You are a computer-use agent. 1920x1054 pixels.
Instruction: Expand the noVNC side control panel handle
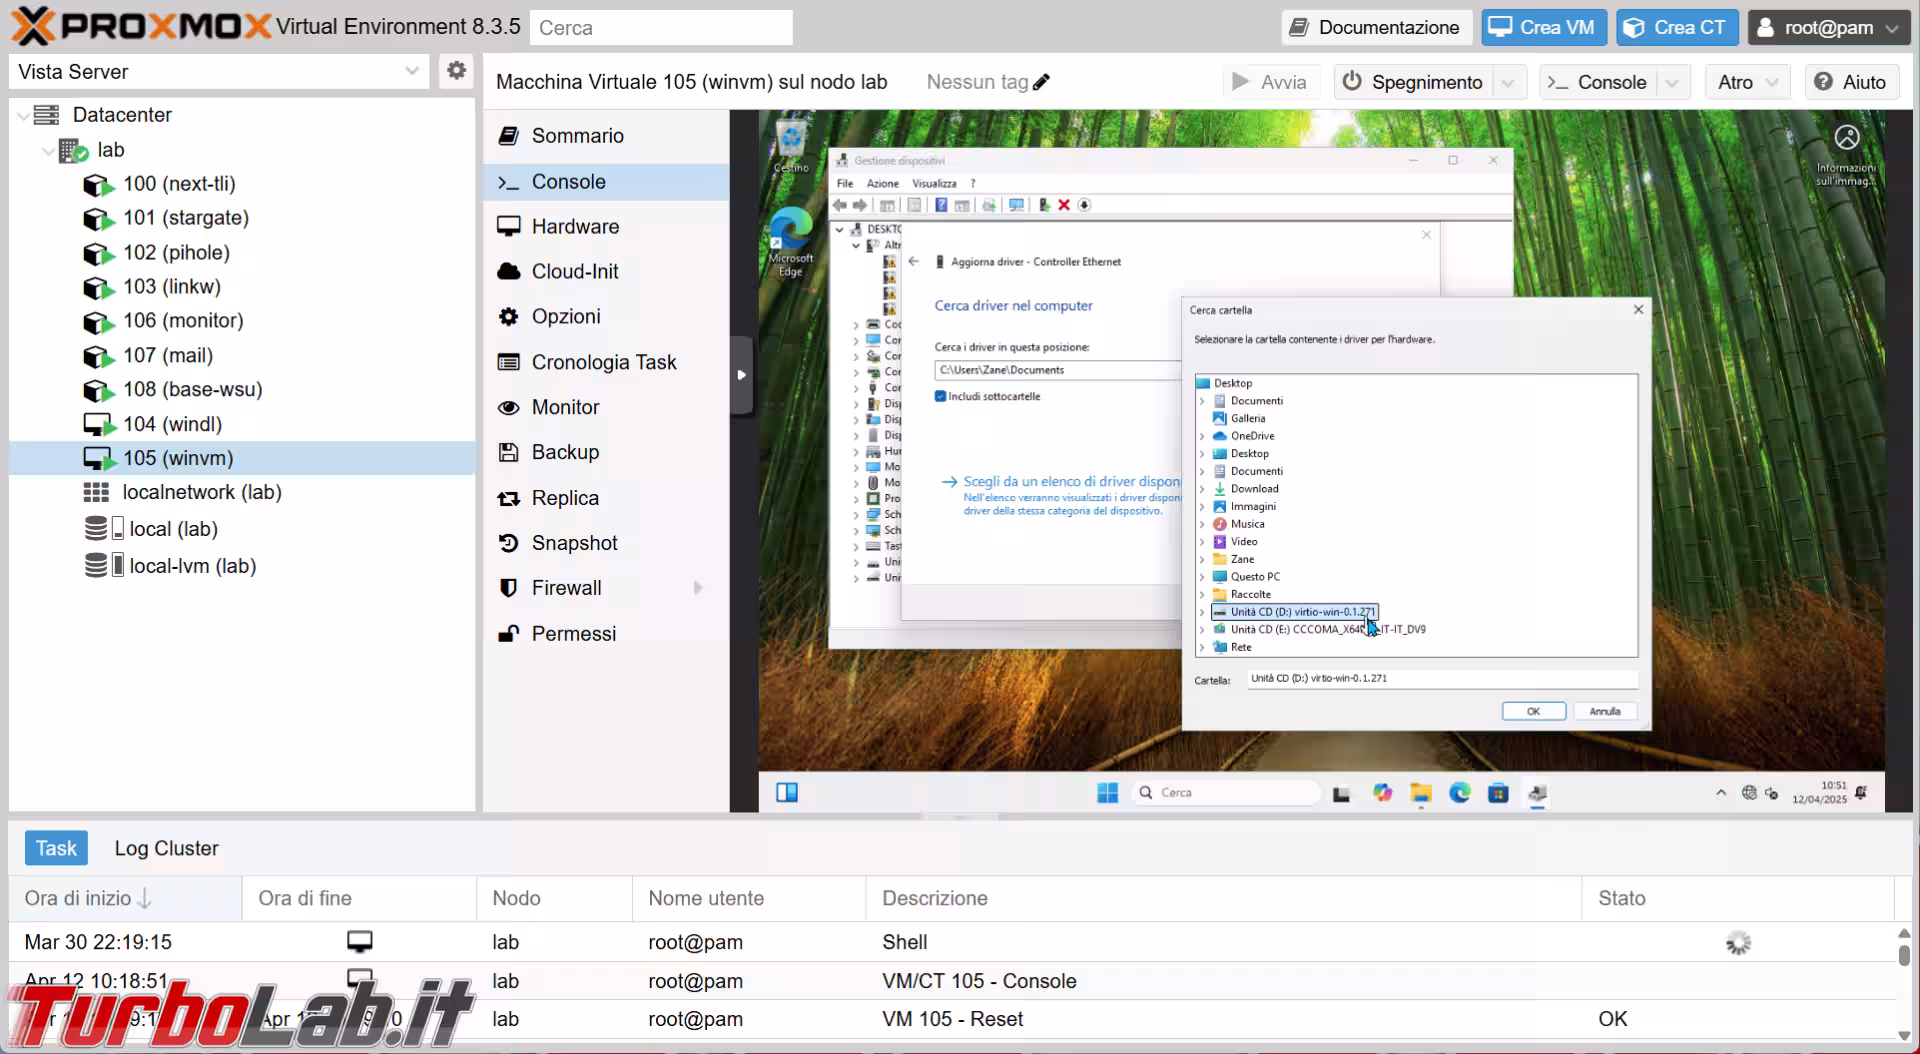click(741, 375)
